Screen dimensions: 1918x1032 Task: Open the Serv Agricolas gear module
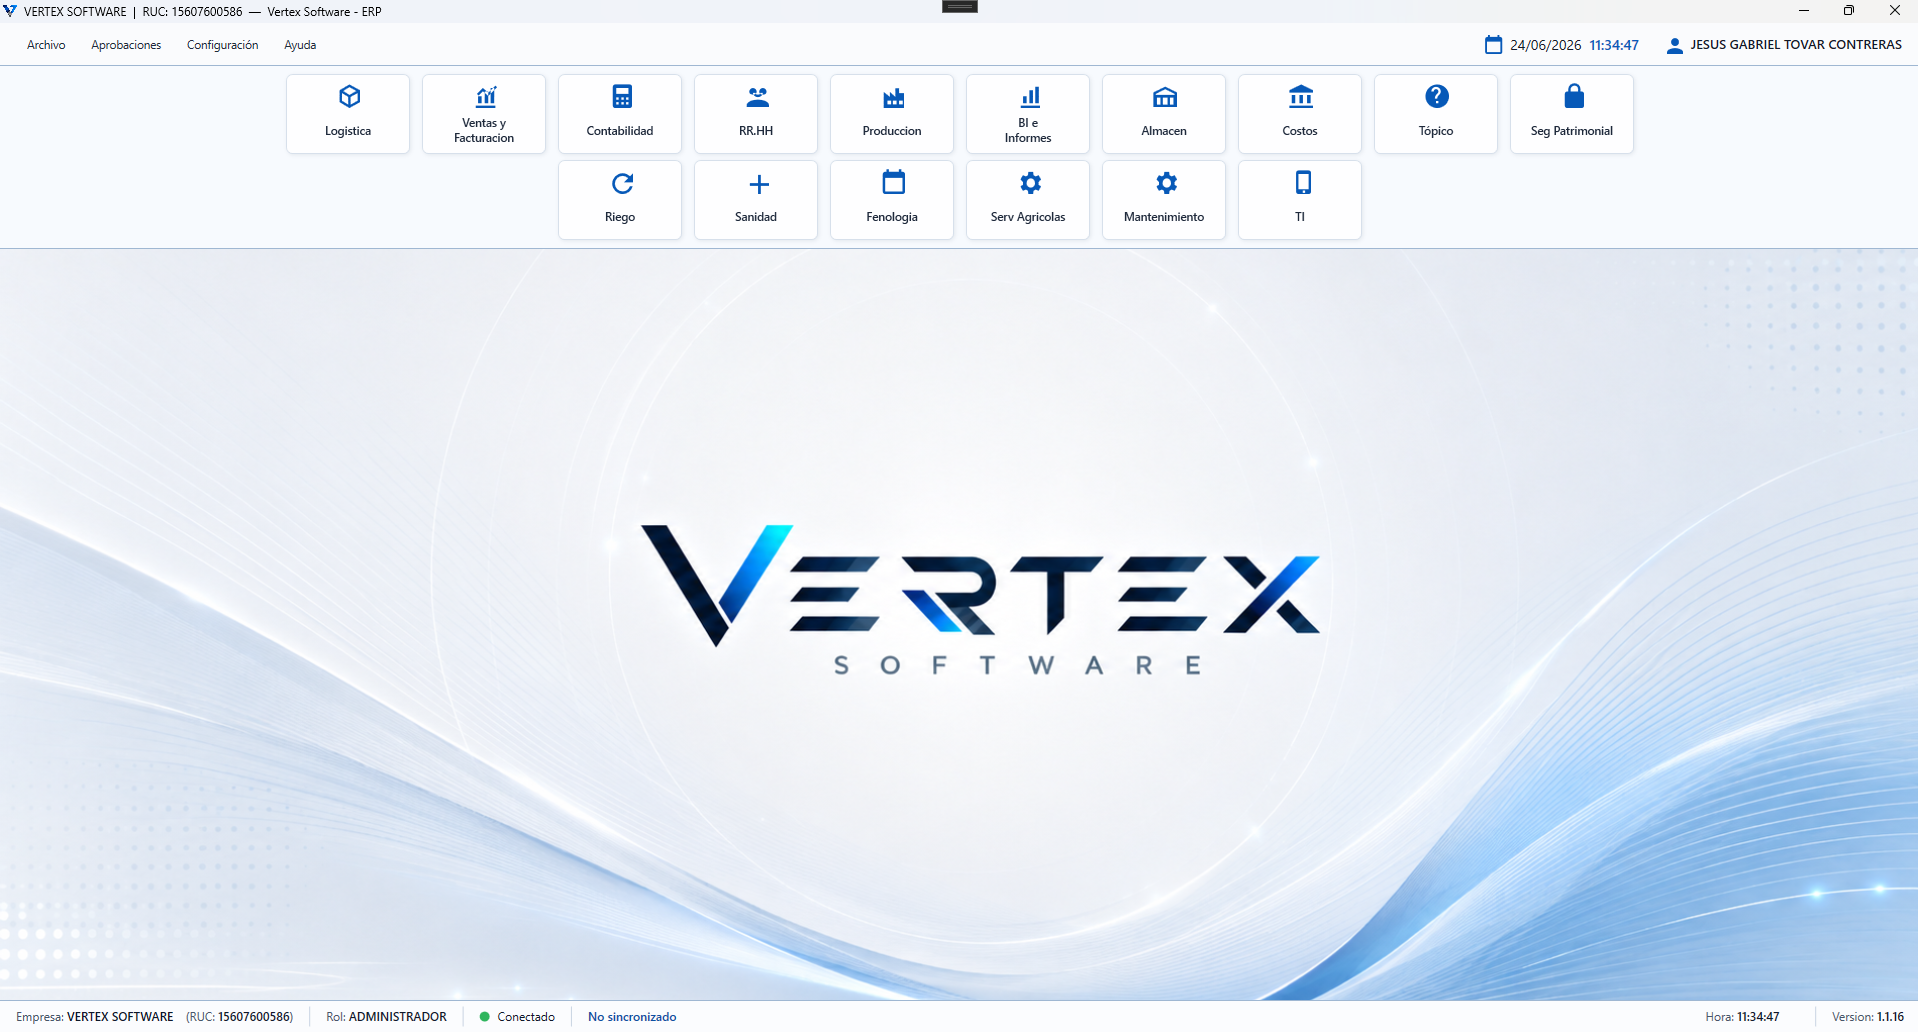pos(1028,200)
